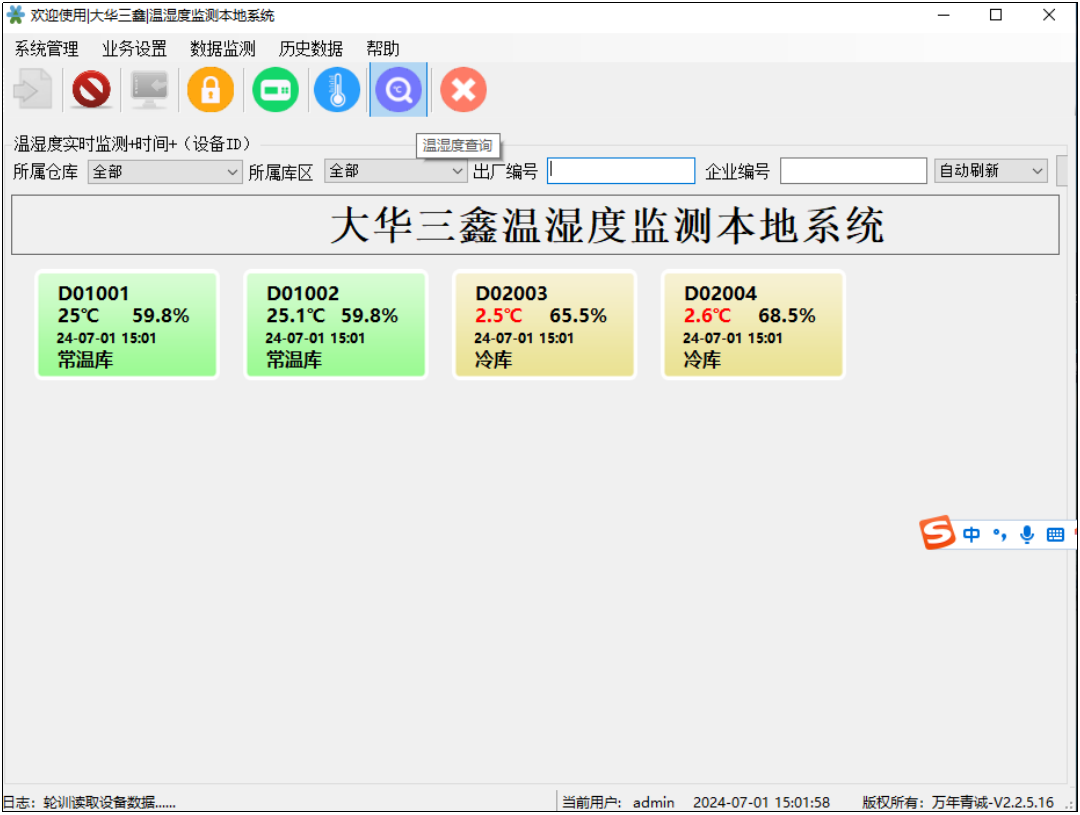Select the D01001 sensor card
Screen dimensions: 1080x815
pyautogui.click(x=127, y=325)
